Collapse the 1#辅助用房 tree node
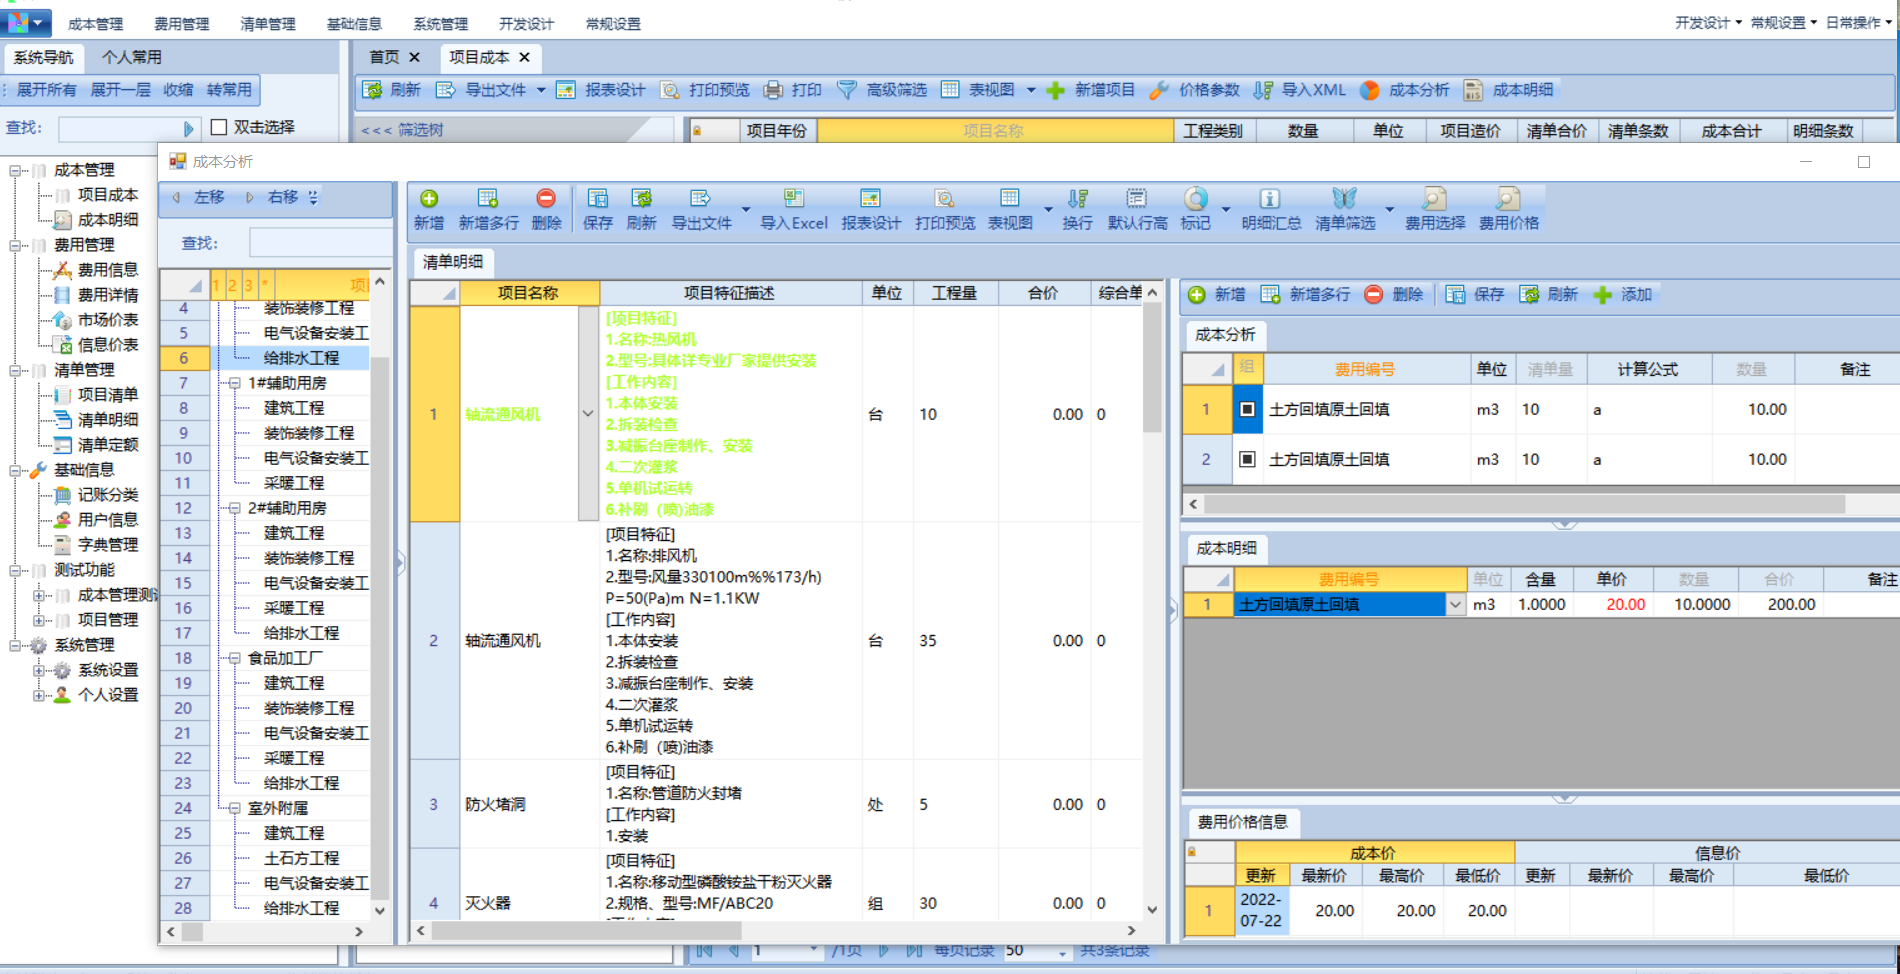 click(234, 383)
